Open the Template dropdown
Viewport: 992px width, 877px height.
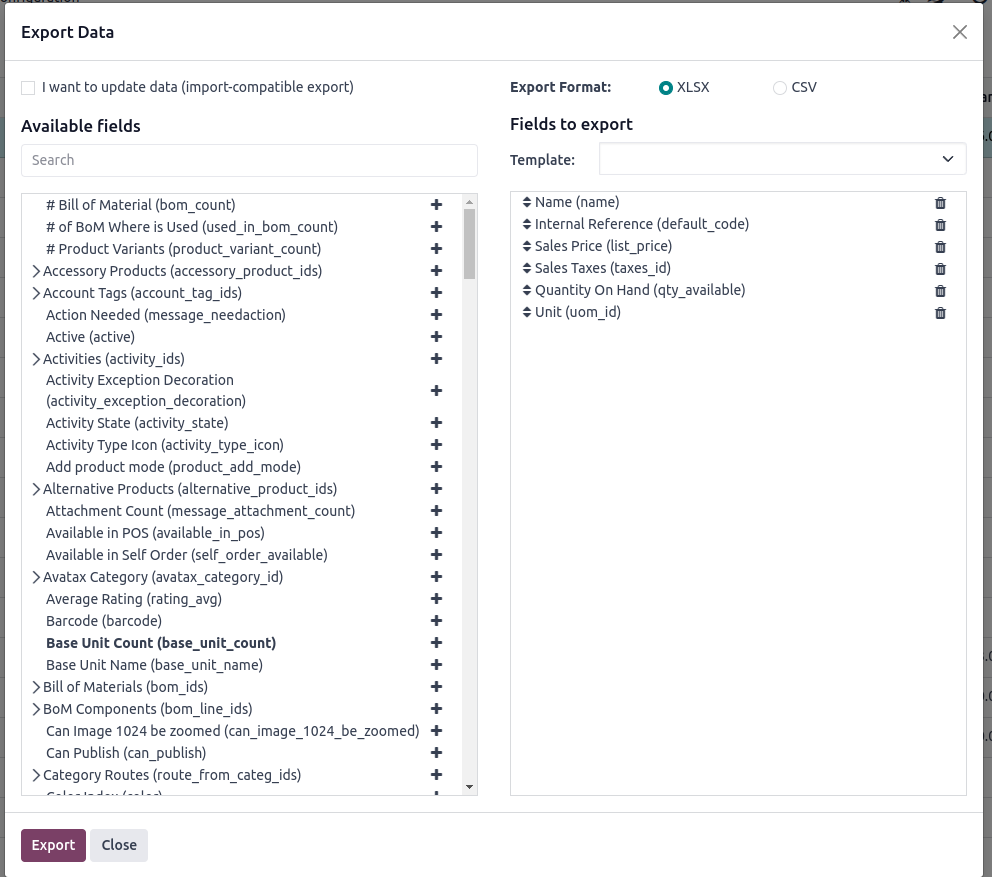[782, 159]
